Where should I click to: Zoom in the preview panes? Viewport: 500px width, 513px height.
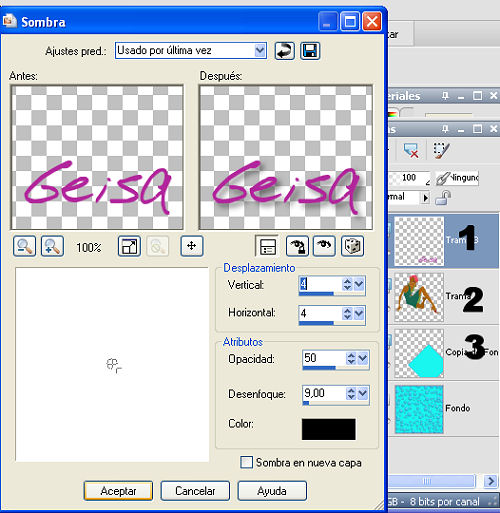tap(52, 246)
